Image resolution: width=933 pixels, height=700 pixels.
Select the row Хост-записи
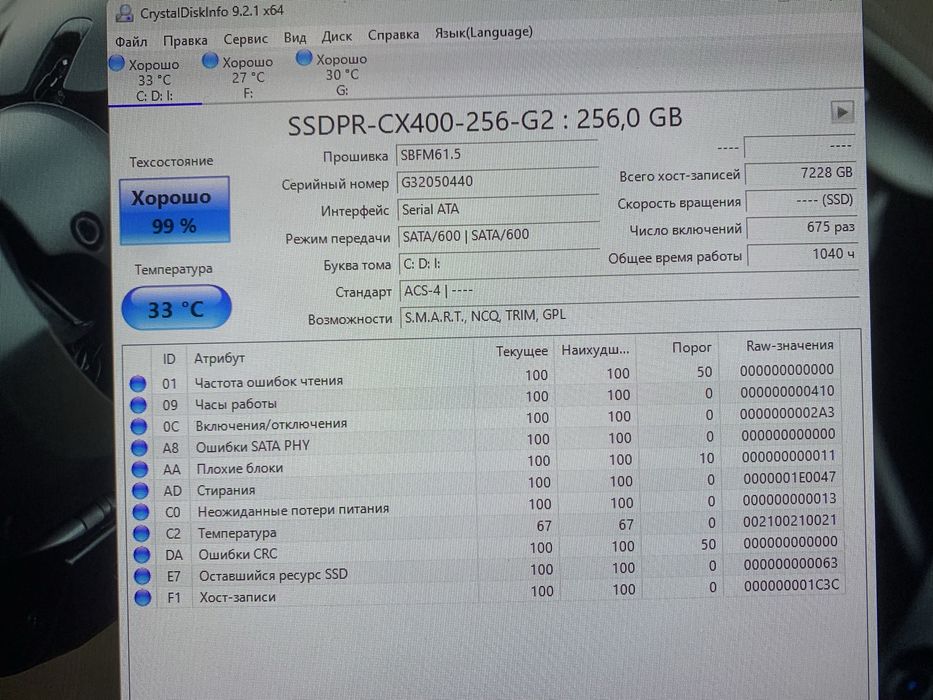(x=489, y=592)
